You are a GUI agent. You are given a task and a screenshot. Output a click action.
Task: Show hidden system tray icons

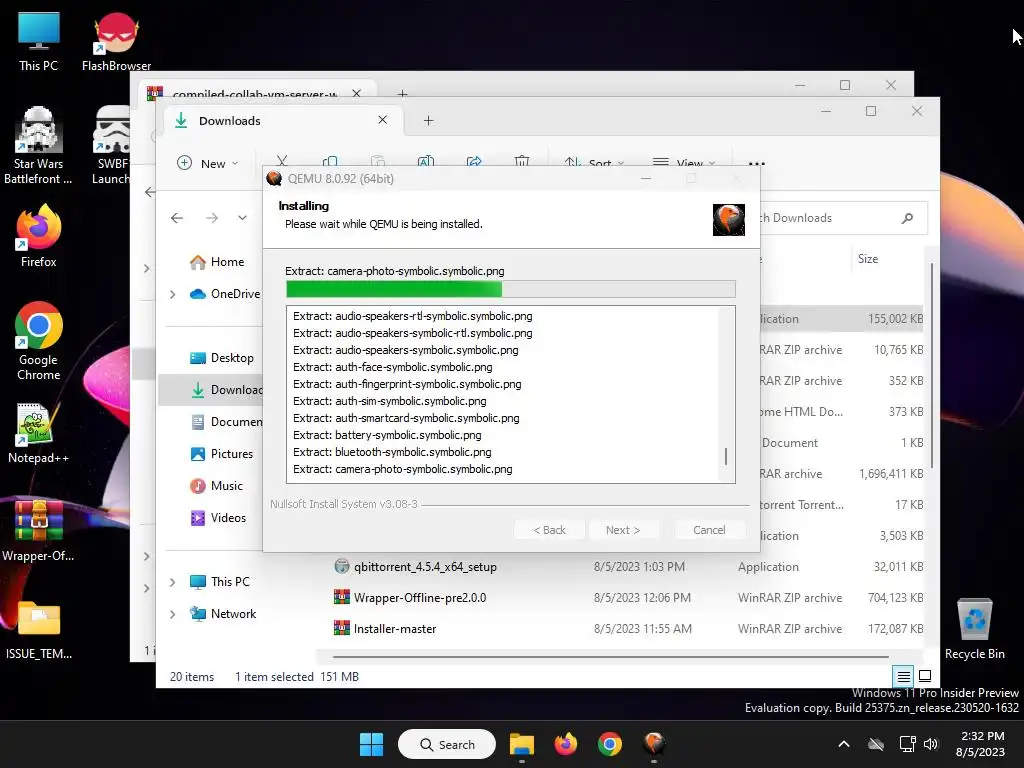(x=844, y=744)
